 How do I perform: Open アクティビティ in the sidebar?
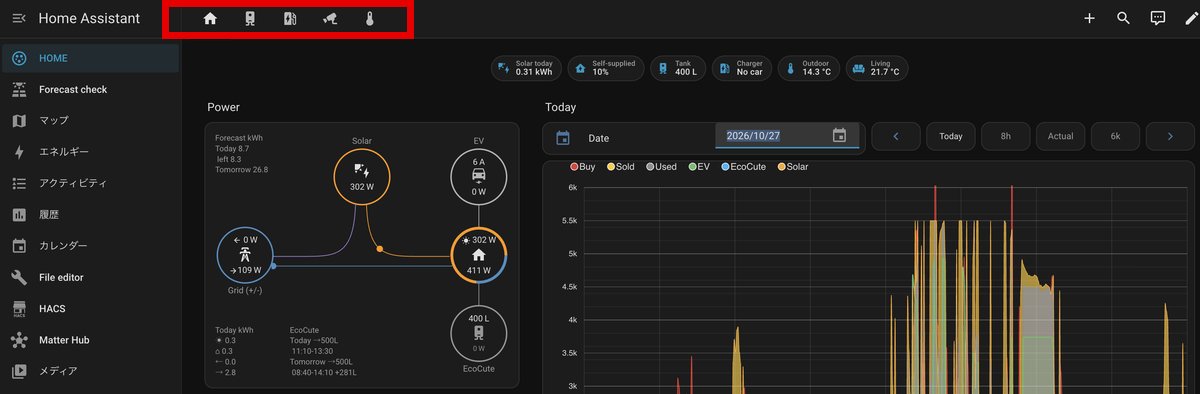(91, 183)
